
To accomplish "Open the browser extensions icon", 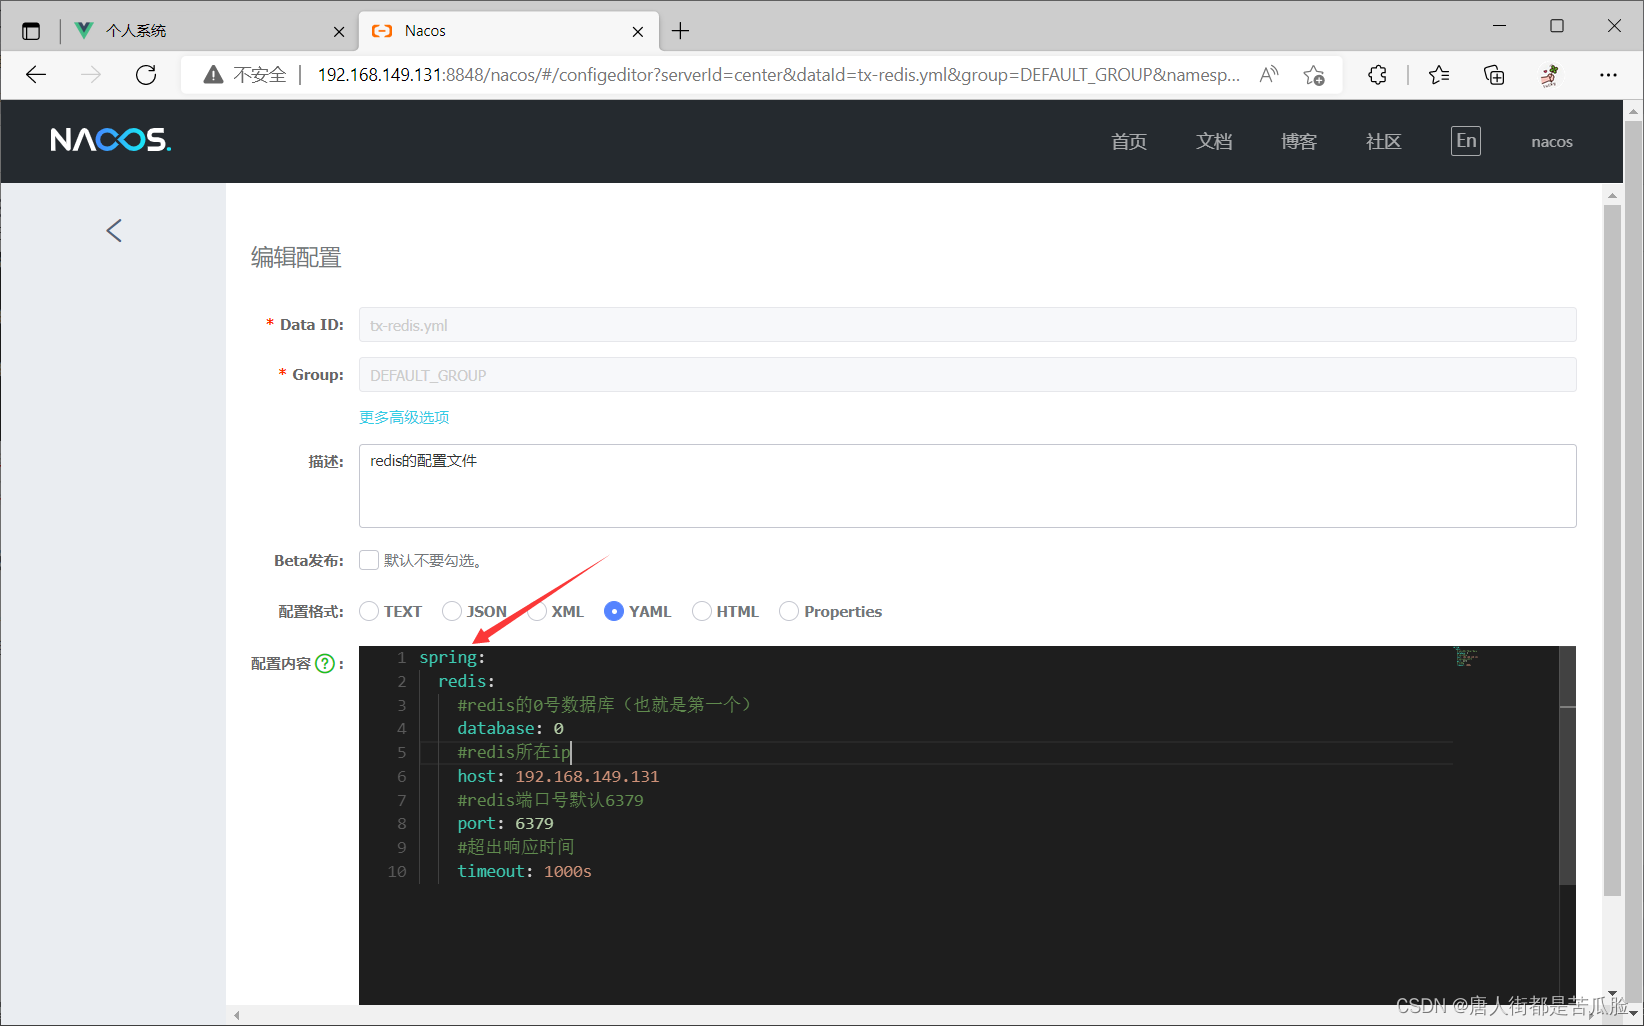I will 1377,75.
